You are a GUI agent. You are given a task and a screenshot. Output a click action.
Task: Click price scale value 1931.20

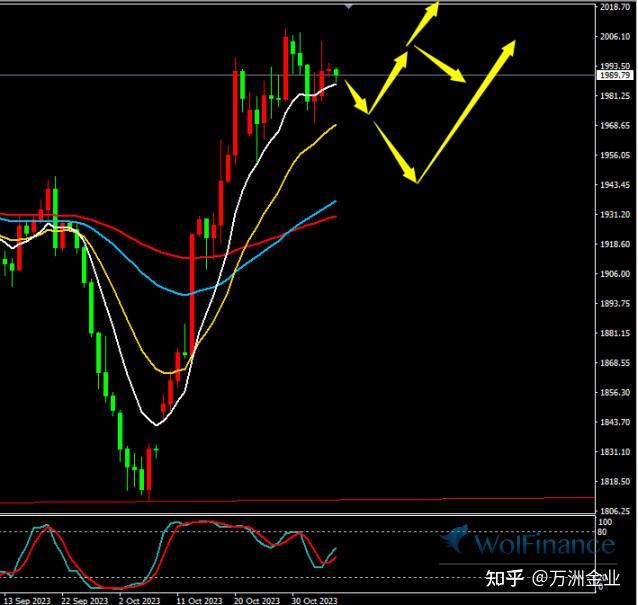(615, 215)
